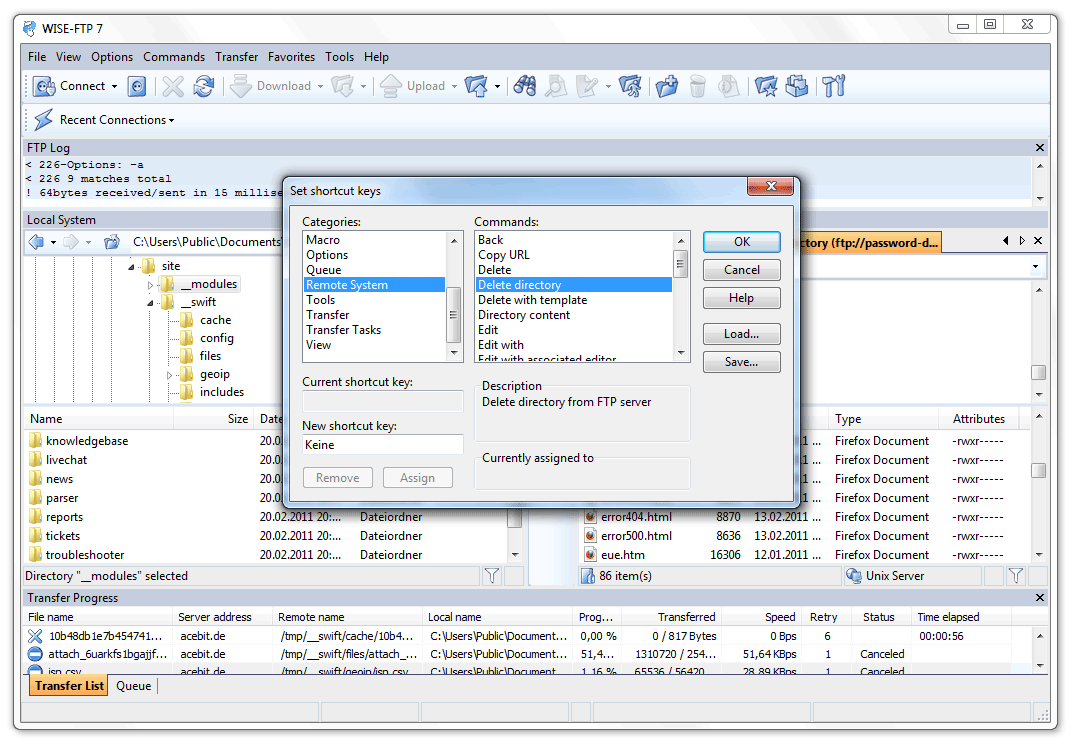Click the Connect toolbar icon
Image resolution: width=1073 pixels, height=746 pixels.
pos(45,87)
